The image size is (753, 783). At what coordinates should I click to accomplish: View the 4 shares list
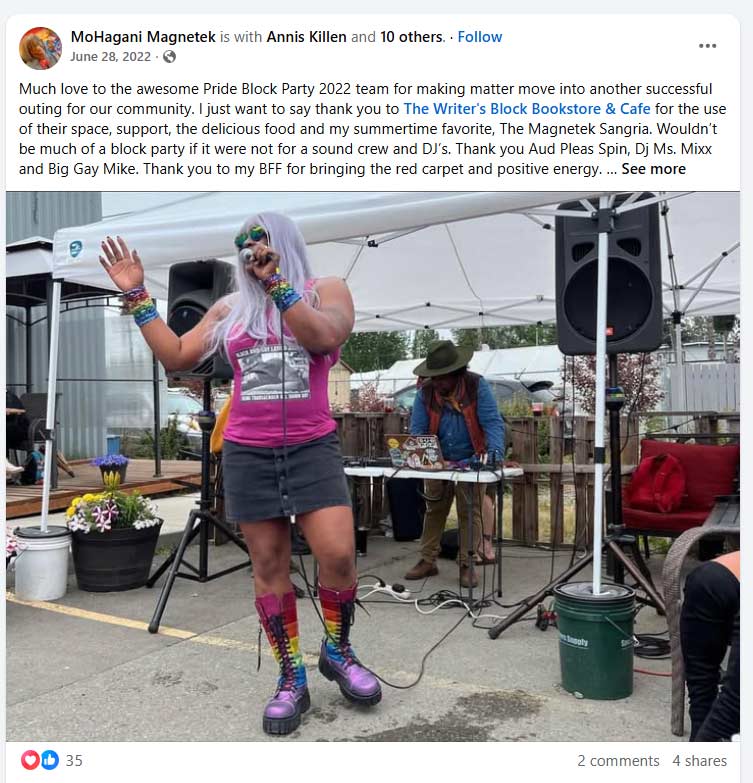(700, 761)
